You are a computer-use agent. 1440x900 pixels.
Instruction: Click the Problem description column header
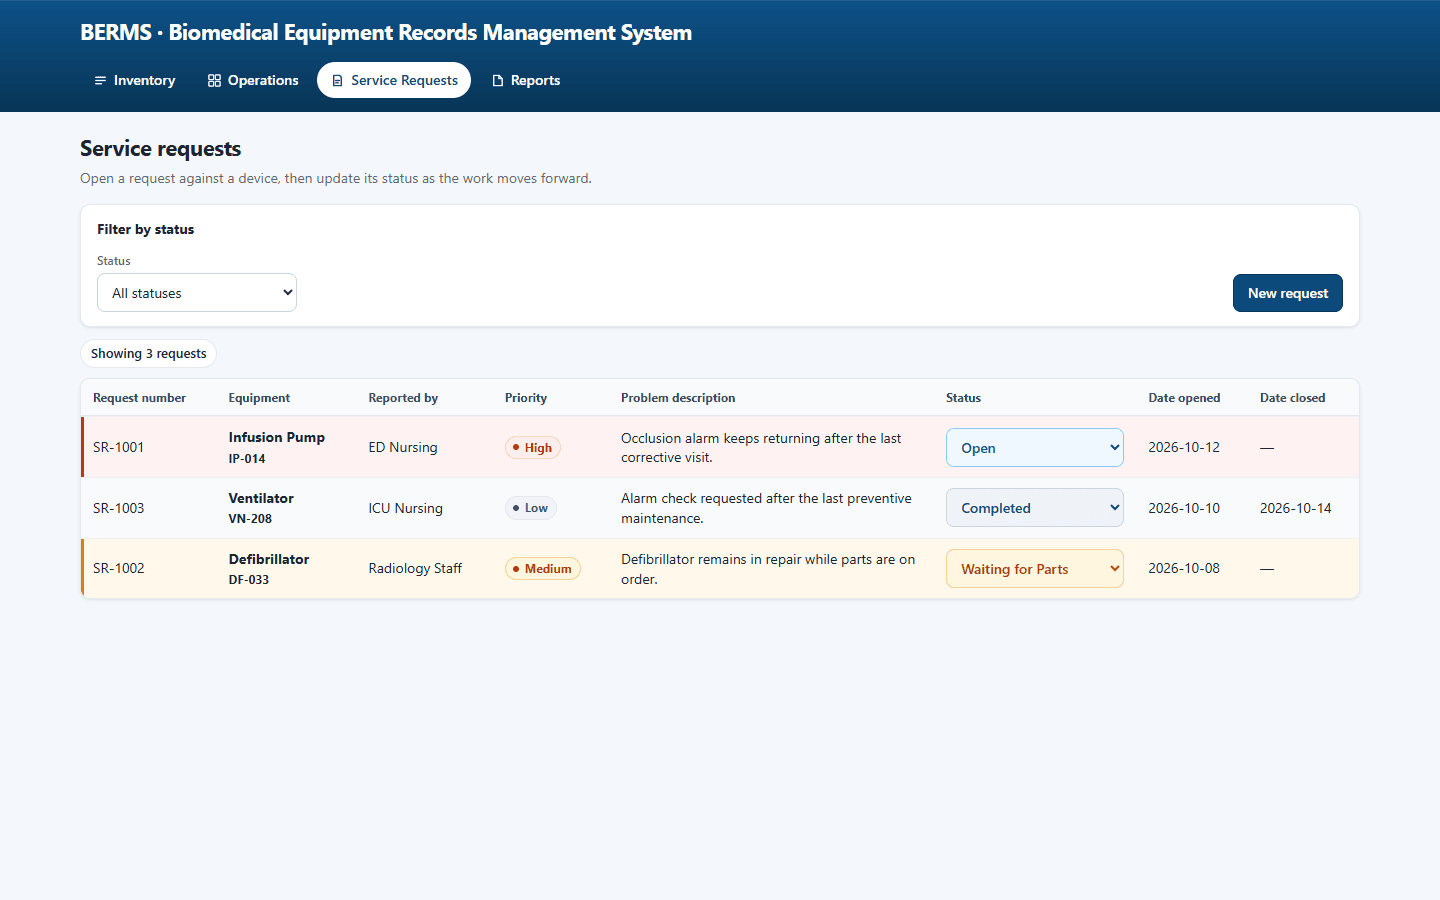click(x=678, y=398)
